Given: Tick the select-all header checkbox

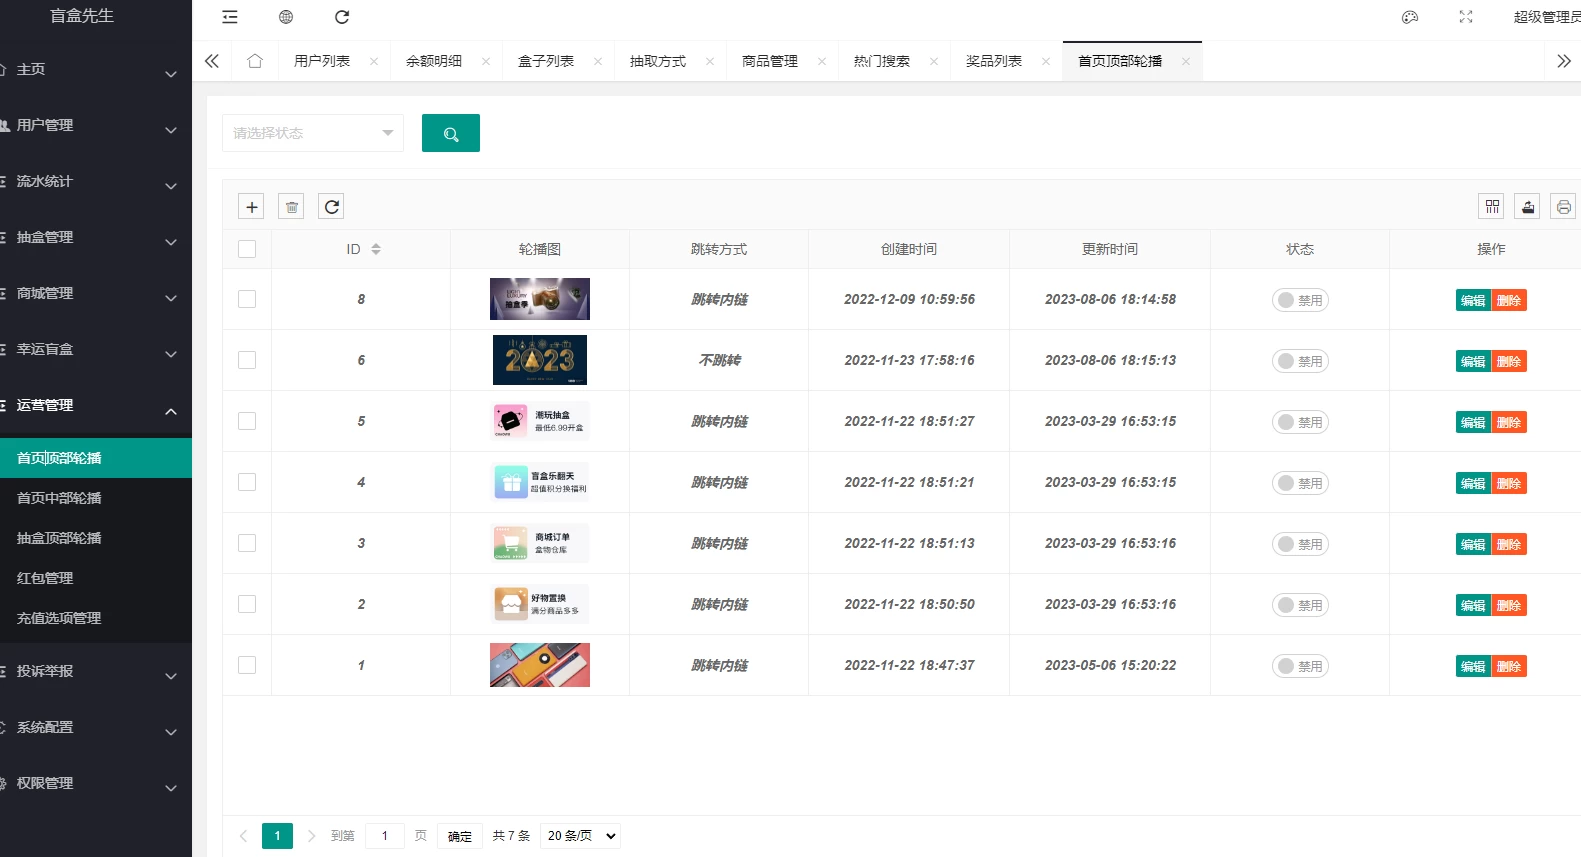Looking at the screenshot, I should click(247, 249).
